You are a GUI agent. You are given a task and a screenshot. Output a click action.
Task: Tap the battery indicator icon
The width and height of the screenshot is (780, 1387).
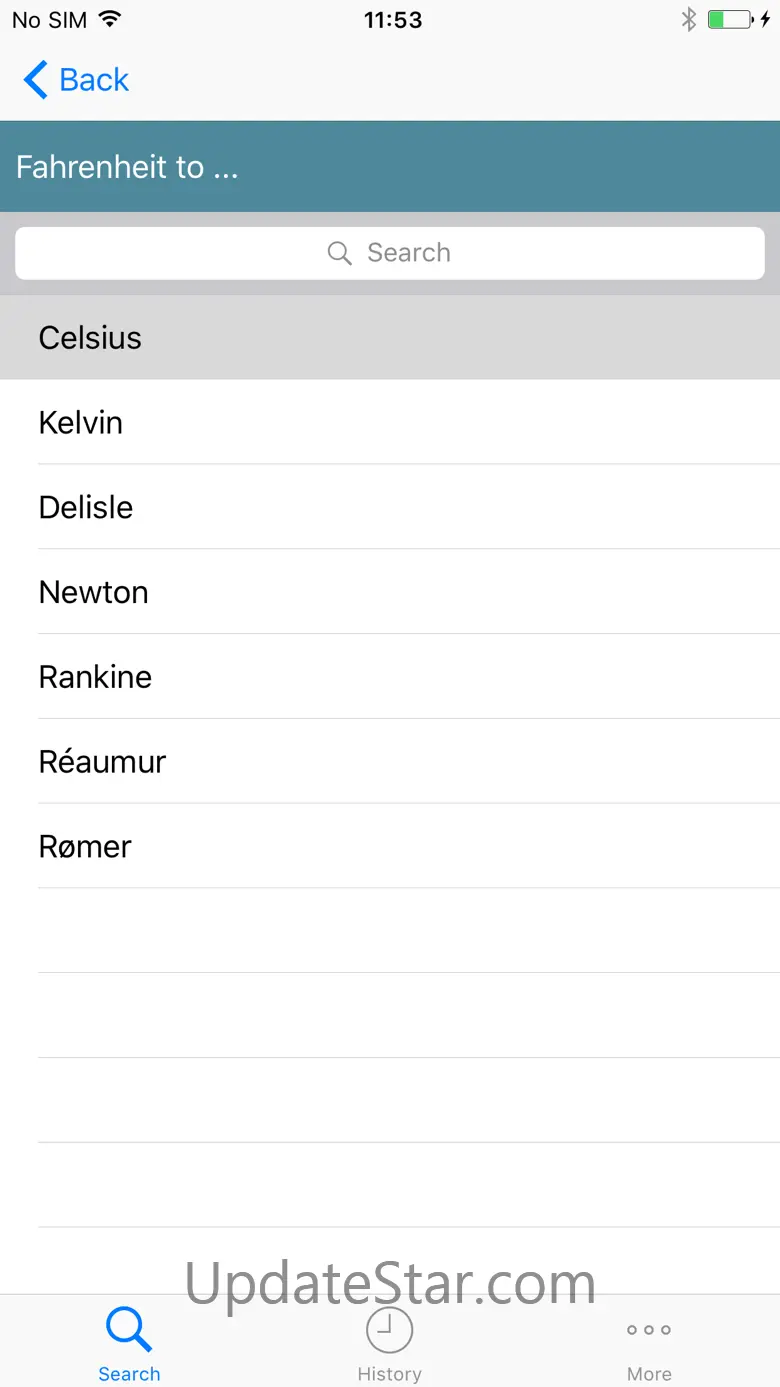tap(730, 20)
